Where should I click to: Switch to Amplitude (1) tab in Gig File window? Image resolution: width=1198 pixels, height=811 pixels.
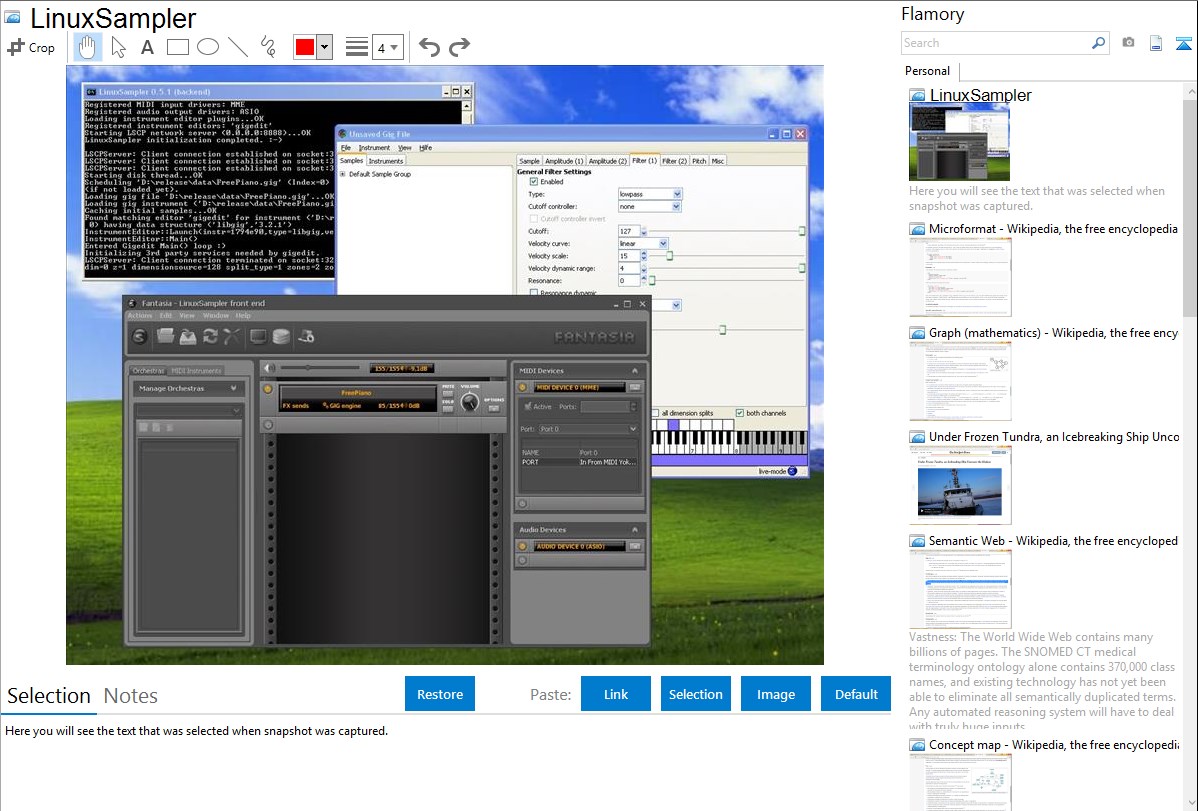[564, 161]
